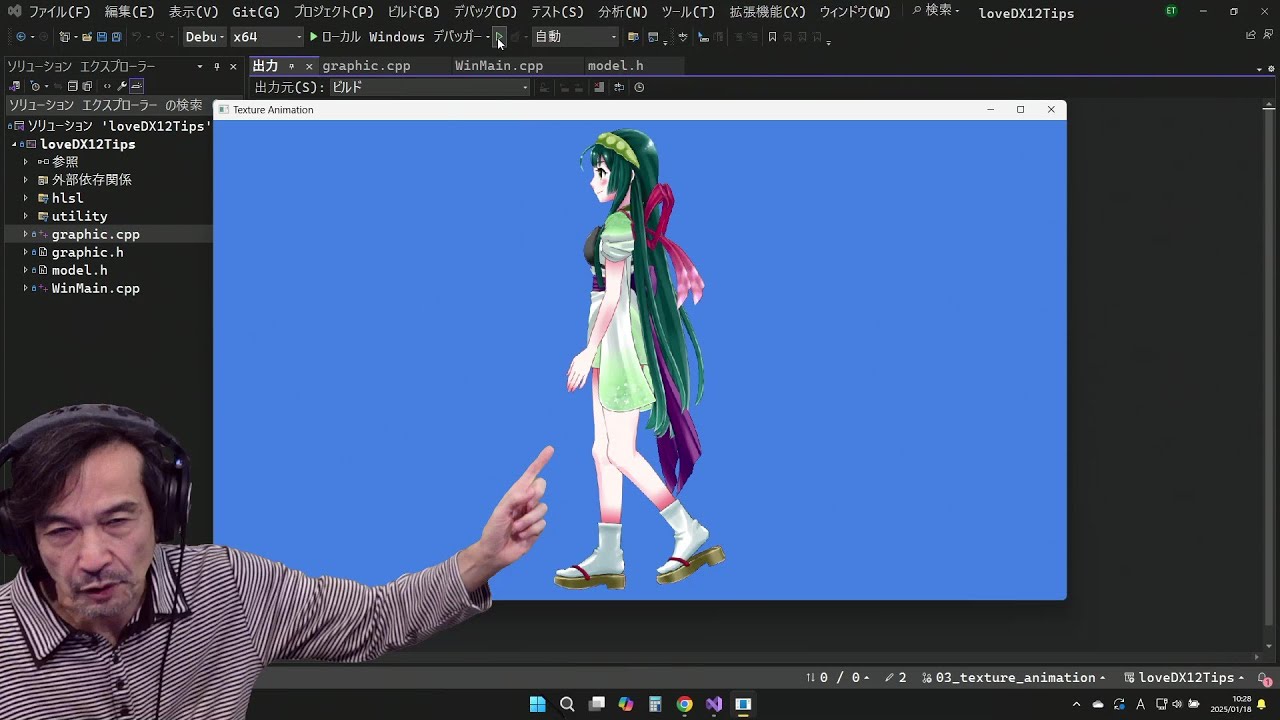The height and width of the screenshot is (720, 1280).
Task: Select WinMain.cpp in Solution Explorer tree
Action: [x=95, y=288]
